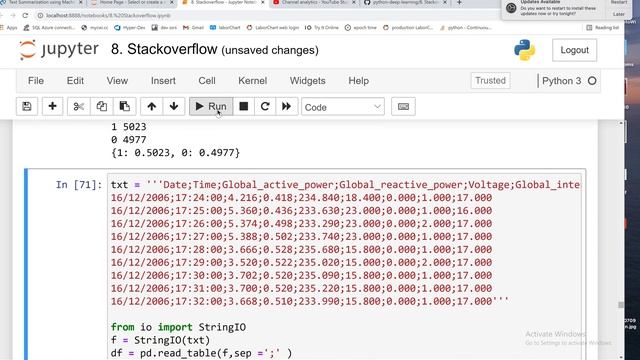
Task: Open the epoch time bookmark
Action: click(x=360, y=28)
